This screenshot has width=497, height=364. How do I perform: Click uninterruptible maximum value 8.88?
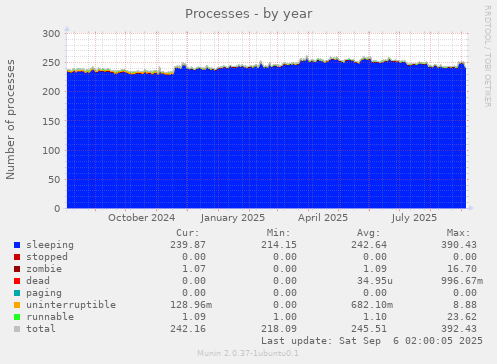(465, 305)
